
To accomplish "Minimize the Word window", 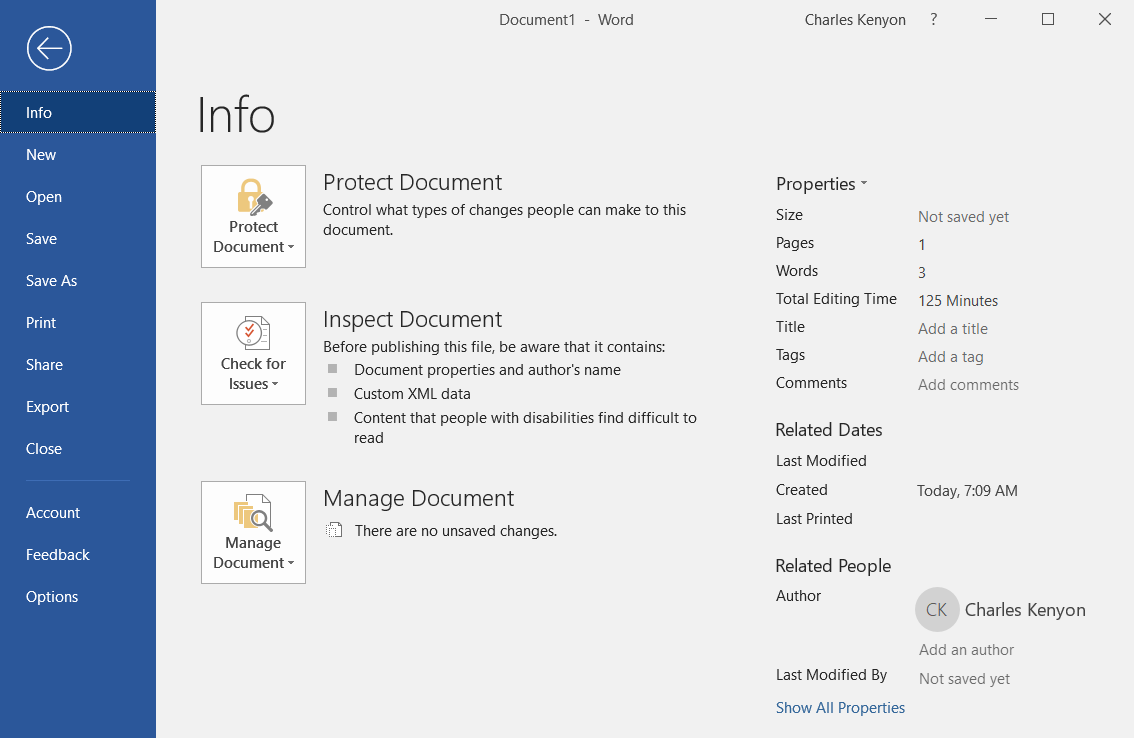I will point(991,19).
